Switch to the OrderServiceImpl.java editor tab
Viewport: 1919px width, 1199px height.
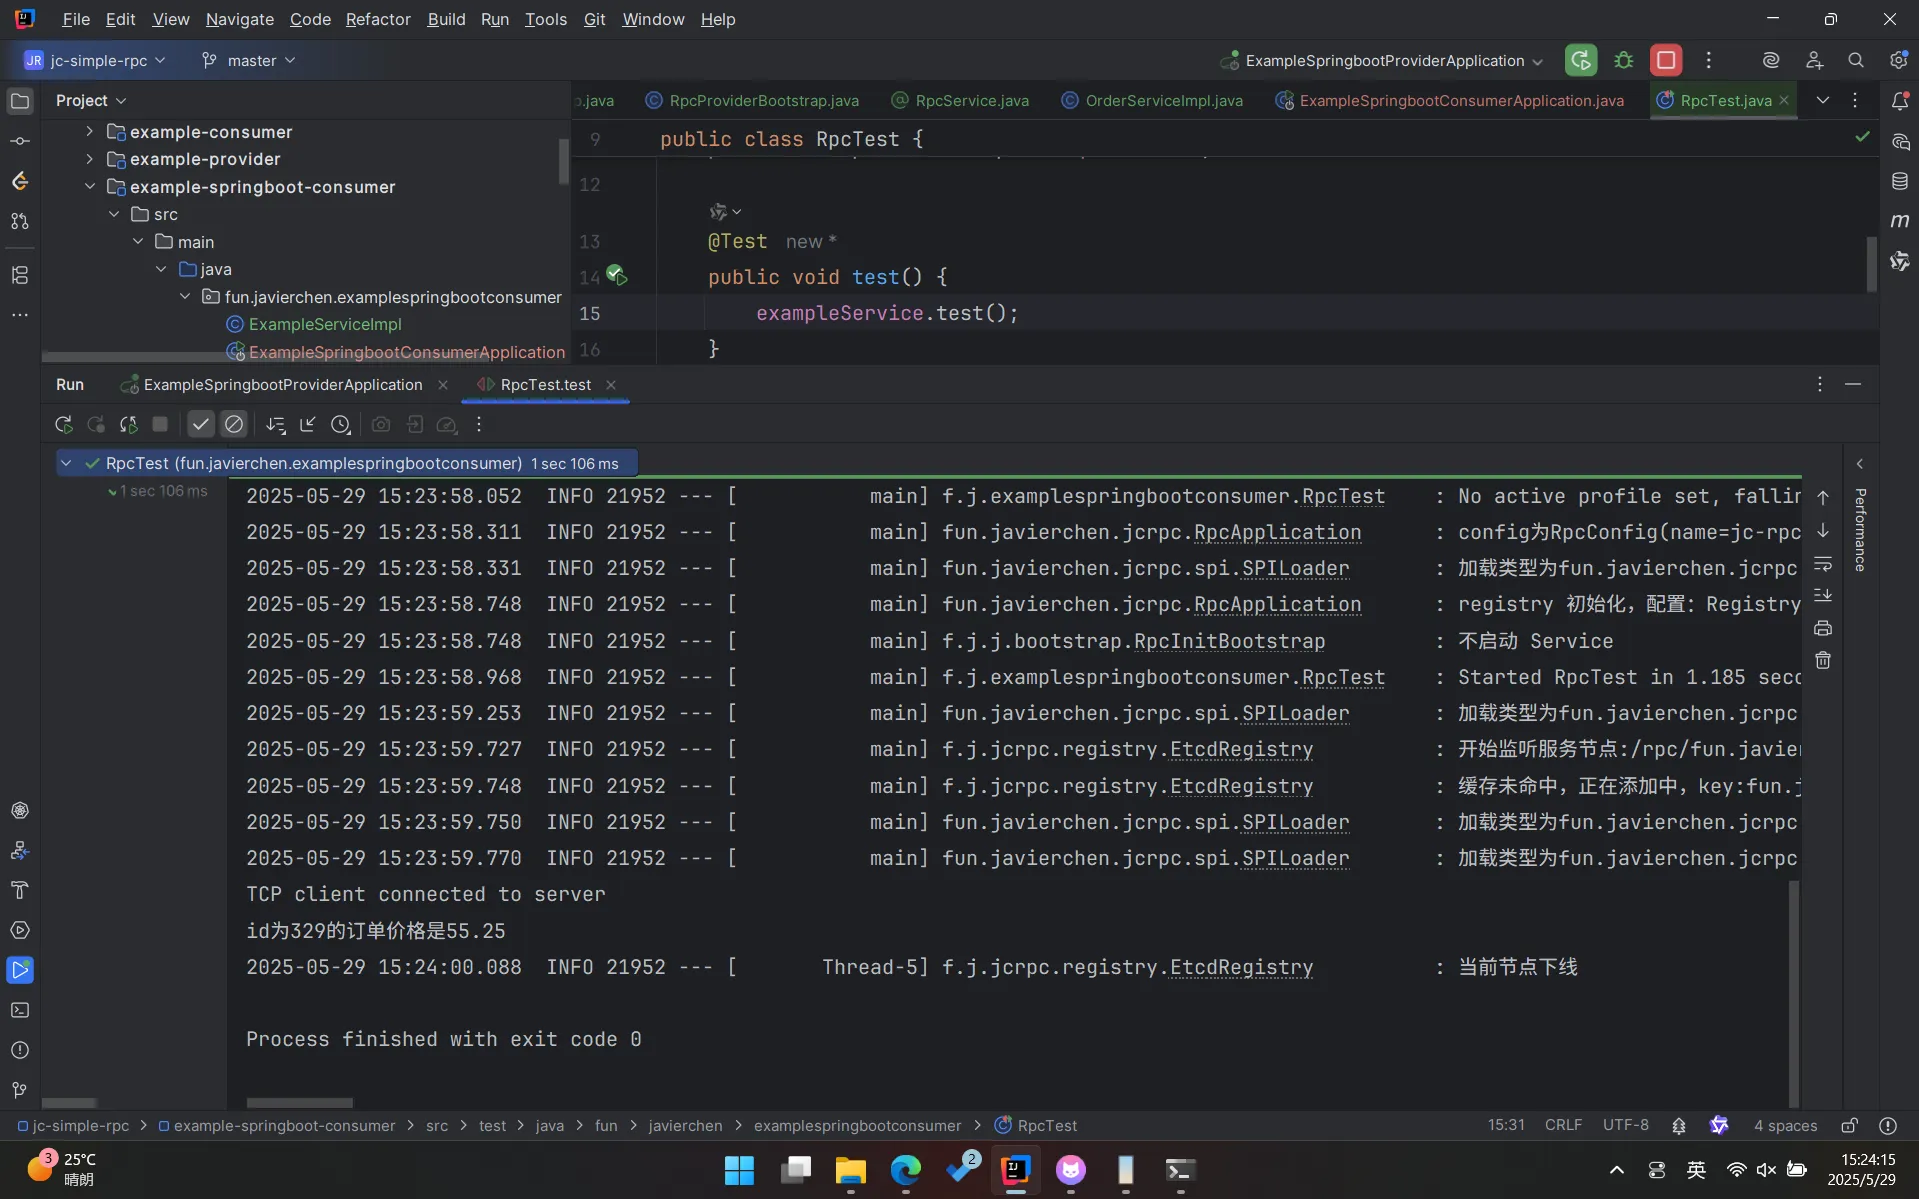point(1163,100)
